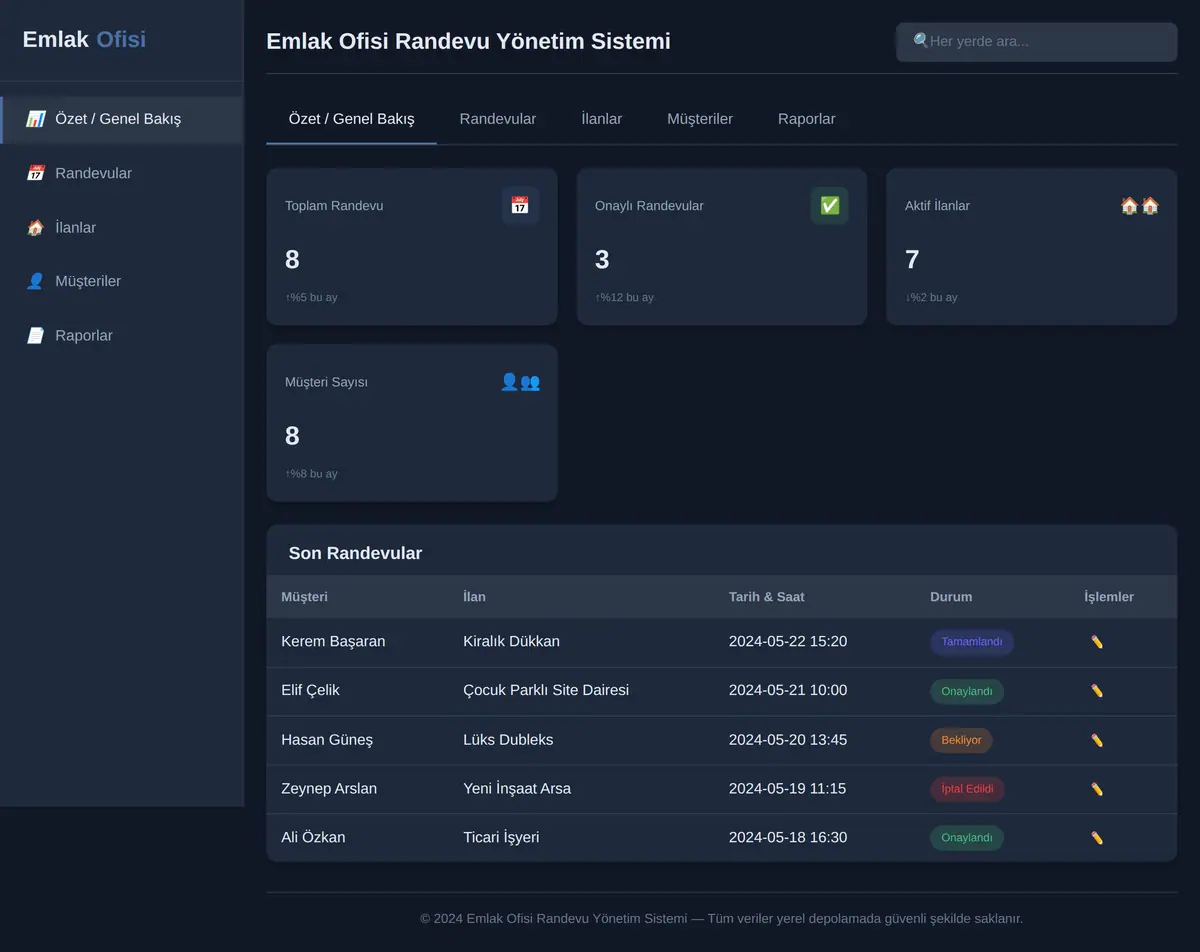Open Raporlar in the sidebar

pos(122,336)
